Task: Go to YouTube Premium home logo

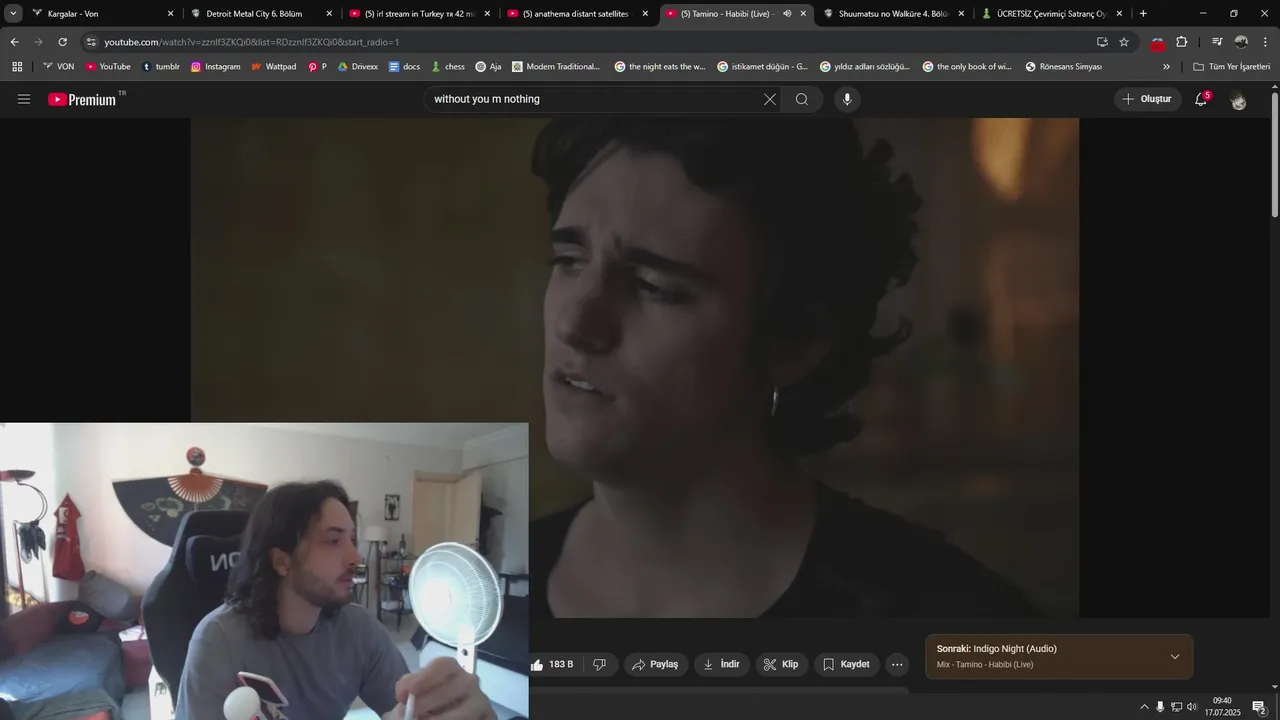Action: (85, 99)
